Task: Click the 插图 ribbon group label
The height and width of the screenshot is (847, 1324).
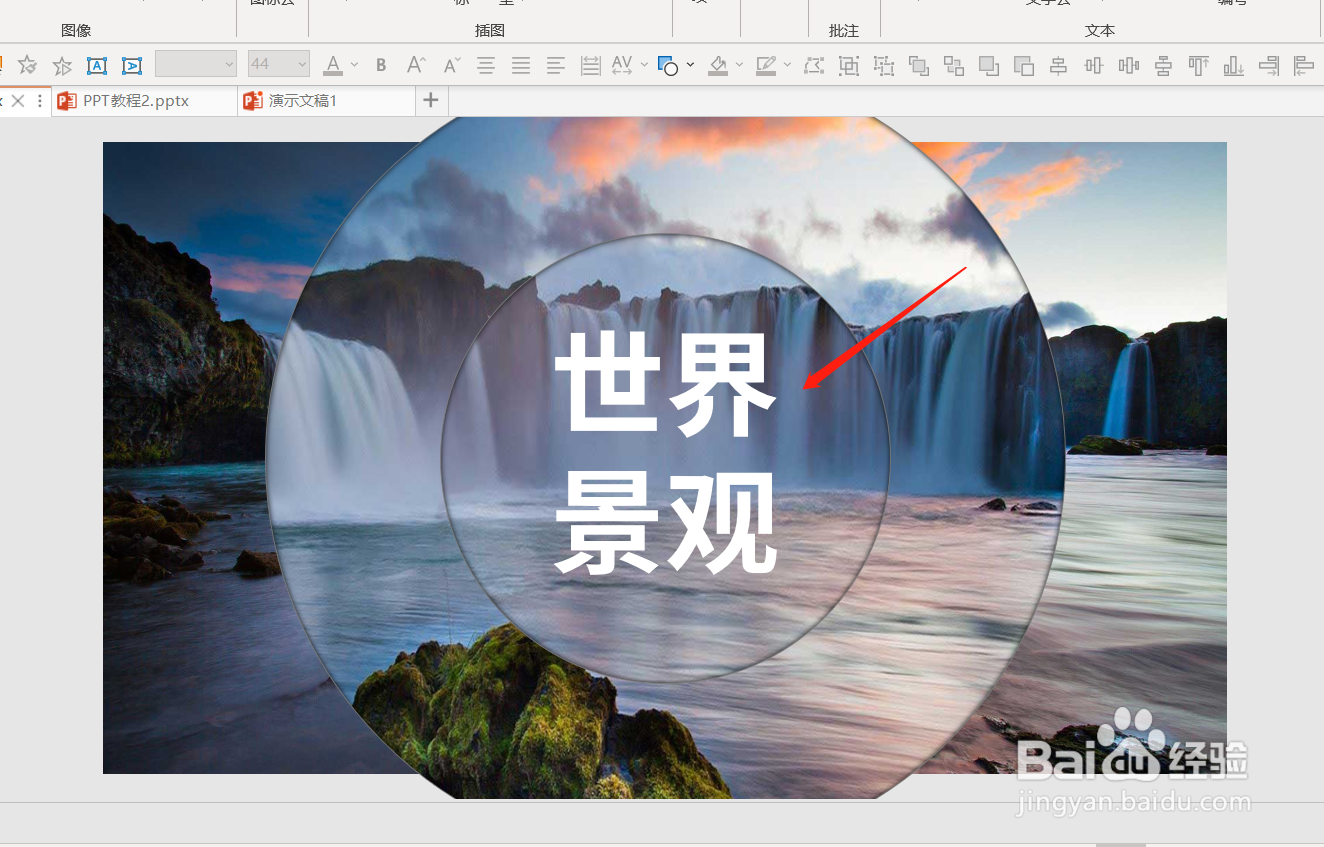Action: [x=490, y=31]
